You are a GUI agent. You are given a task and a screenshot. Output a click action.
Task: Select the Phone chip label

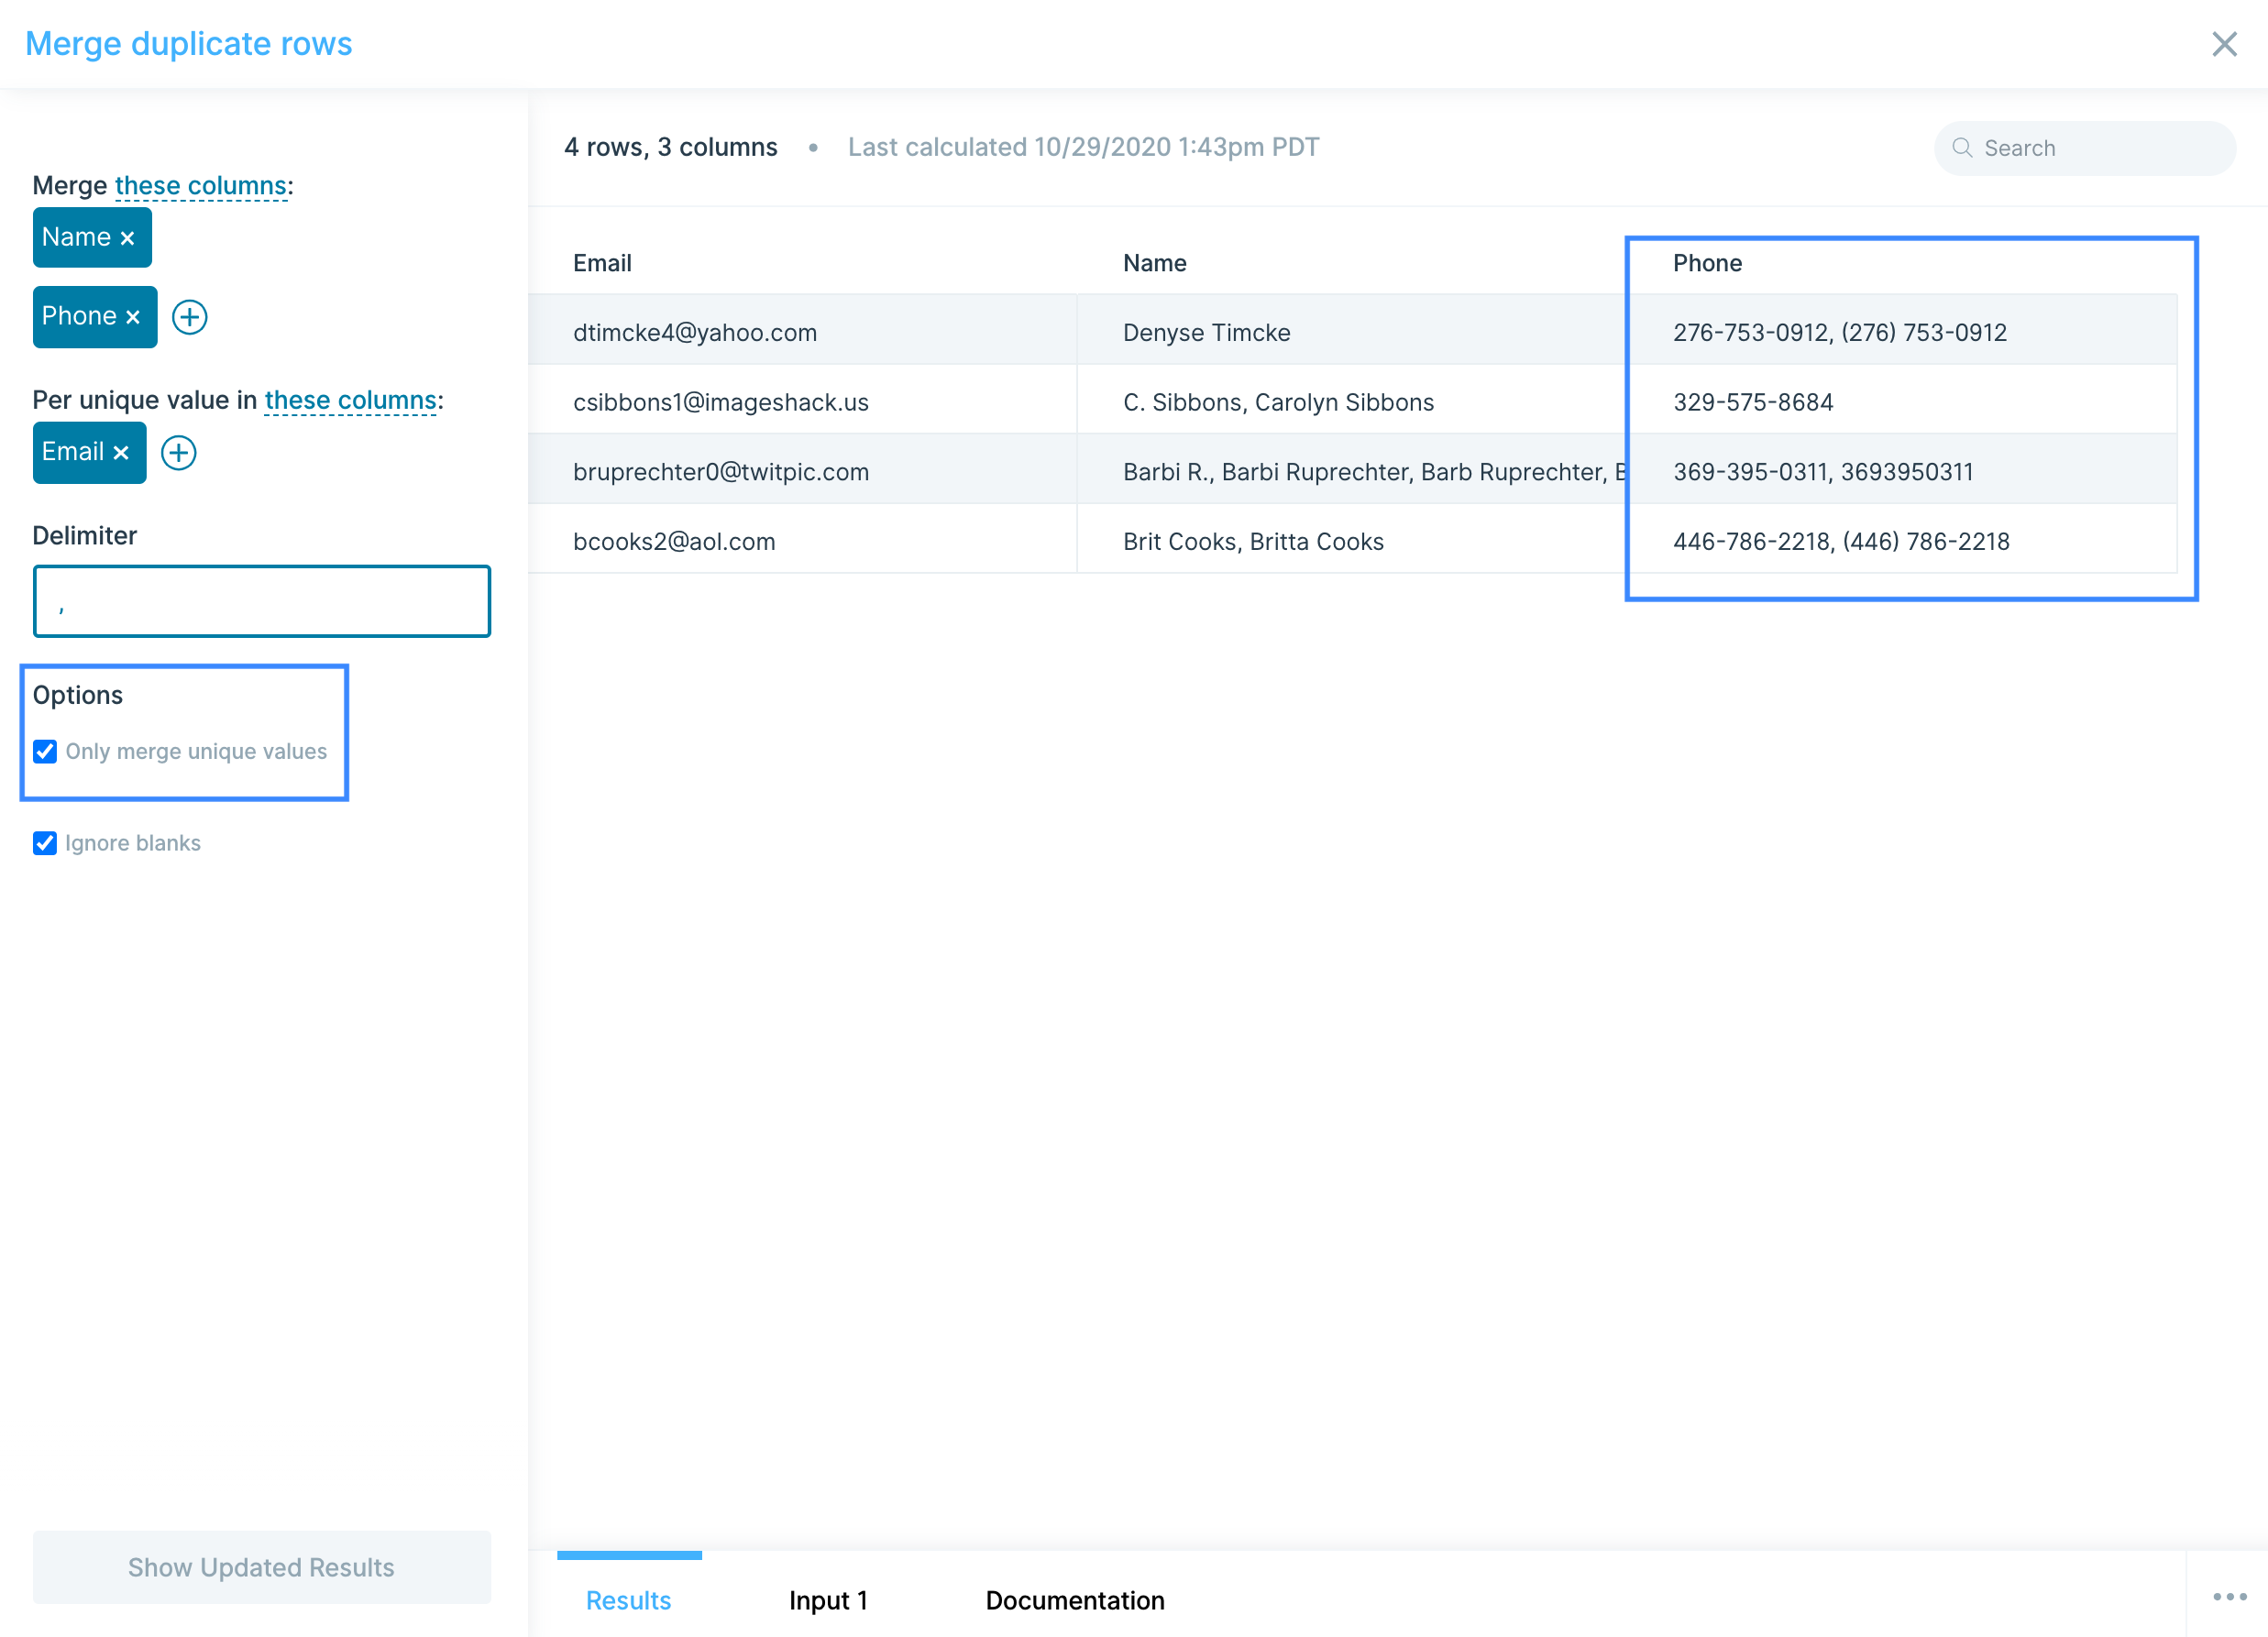tap(79, 316)
